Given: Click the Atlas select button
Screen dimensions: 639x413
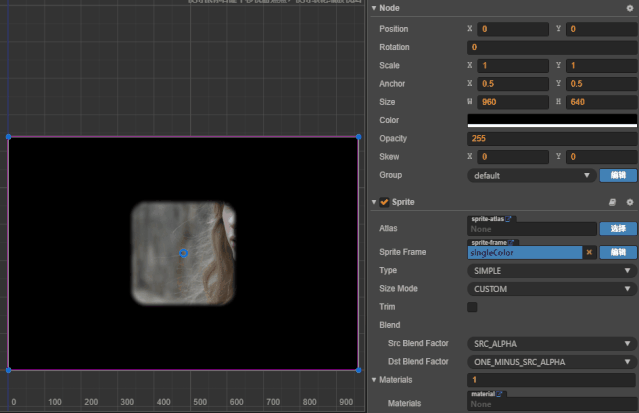Looking at the screenshot, I should [x=618, y=229].
